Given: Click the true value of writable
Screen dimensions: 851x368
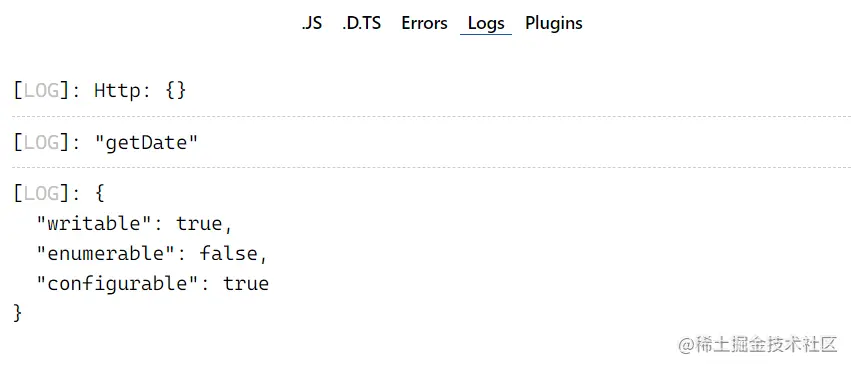Looking at the screenshot, I should tap(199, 224).
